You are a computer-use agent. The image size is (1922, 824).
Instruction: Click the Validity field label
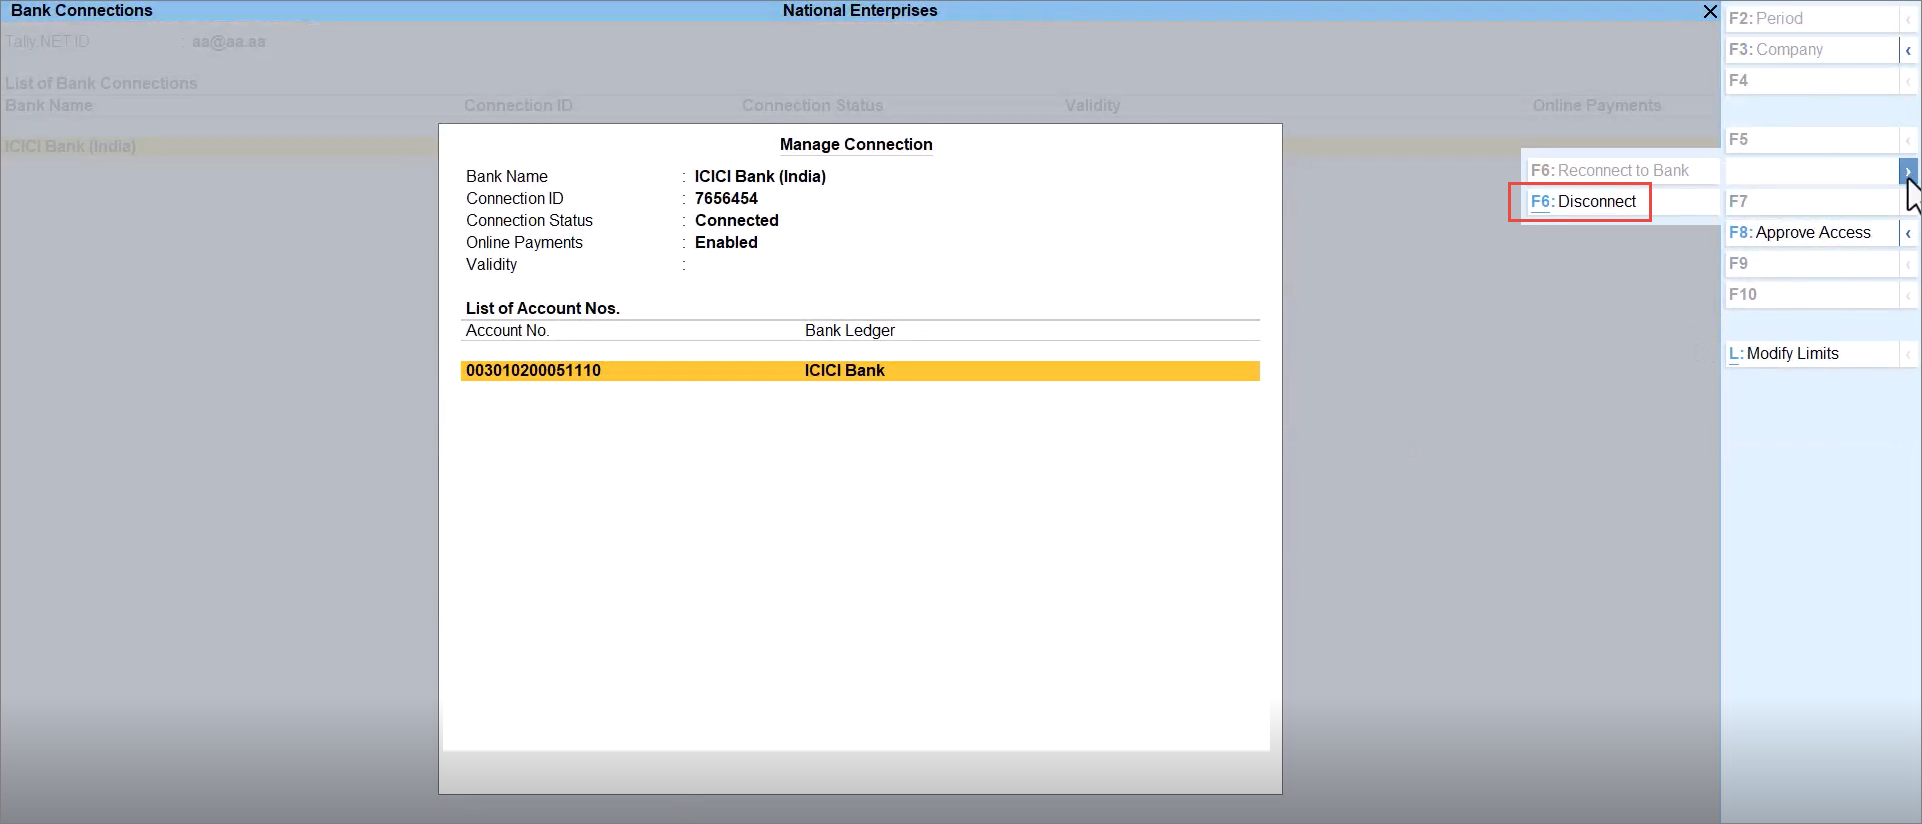491,265
